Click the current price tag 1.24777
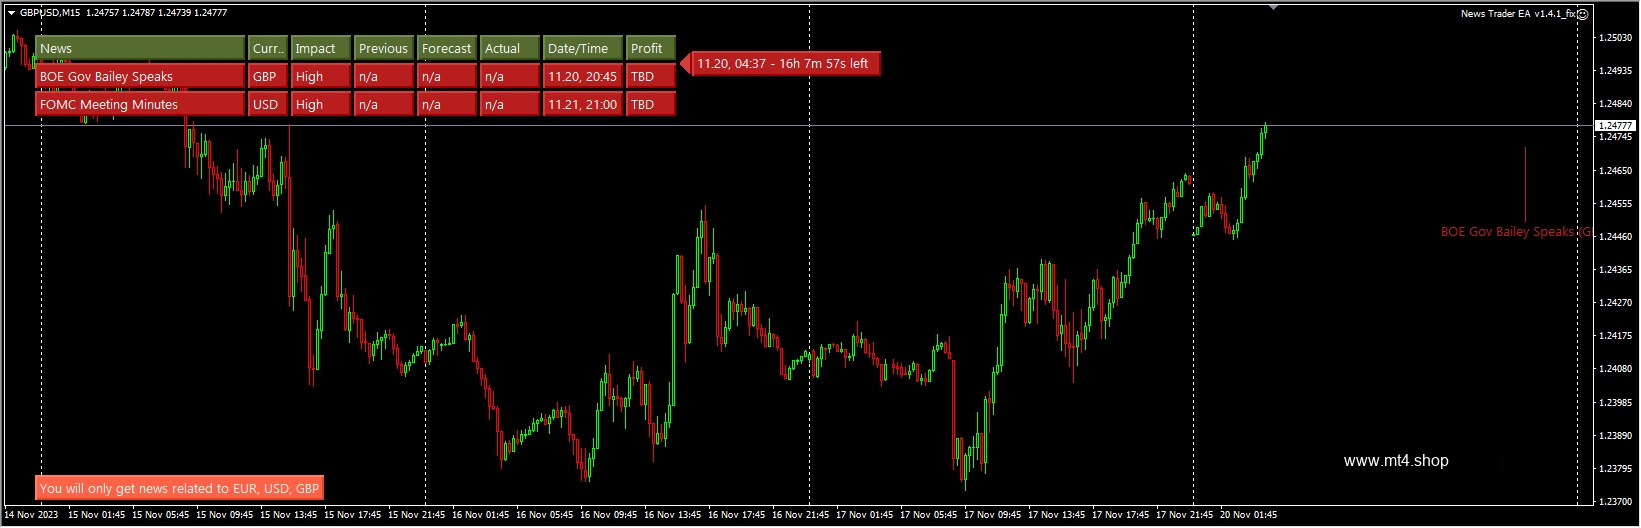Image resolution: width=1641 pixels, height=528 pixels. click(1615, 126)
